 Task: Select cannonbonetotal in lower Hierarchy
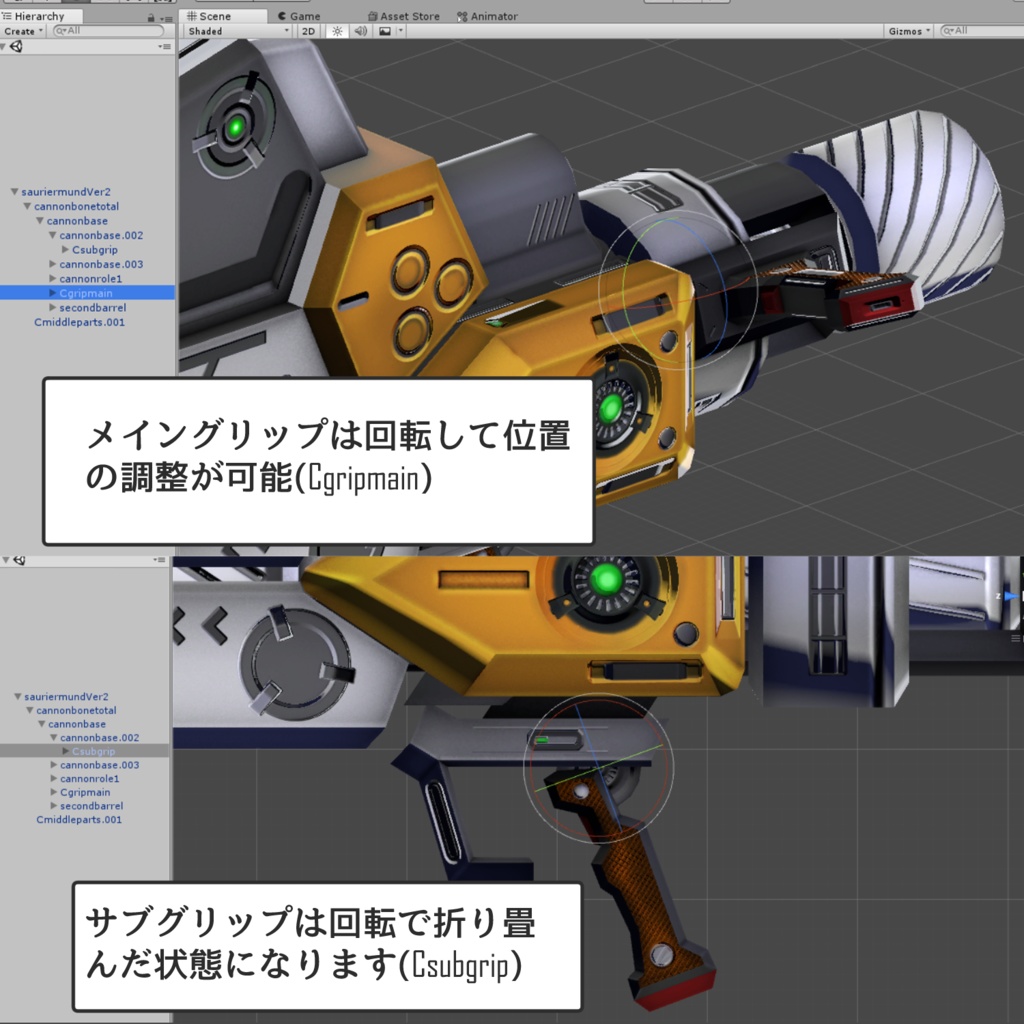click(x=76, y=710)
